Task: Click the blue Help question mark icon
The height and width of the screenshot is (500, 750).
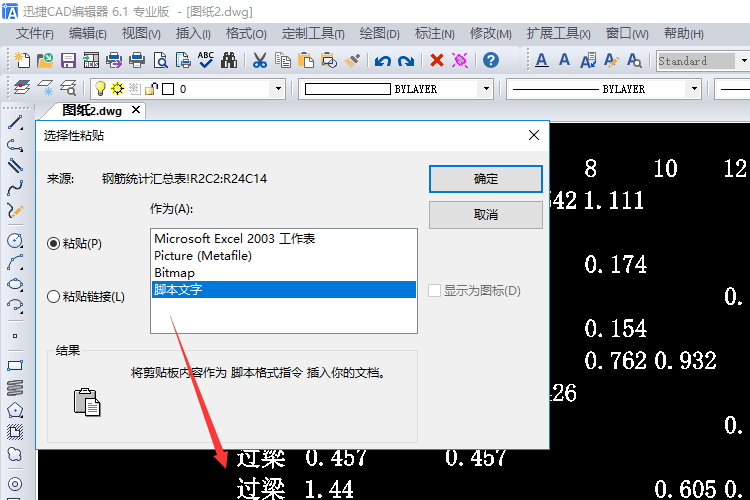Action: pos(491,60)
